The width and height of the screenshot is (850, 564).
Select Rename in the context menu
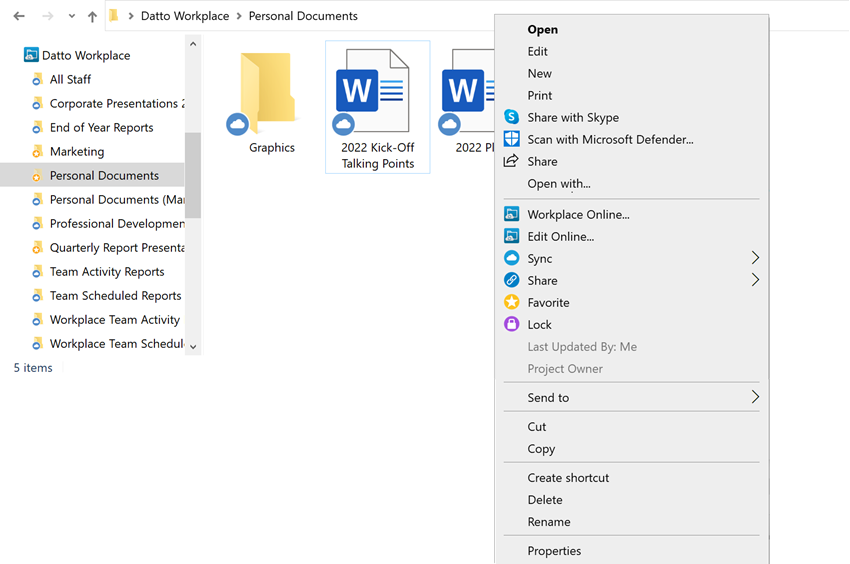coord(549,521)
